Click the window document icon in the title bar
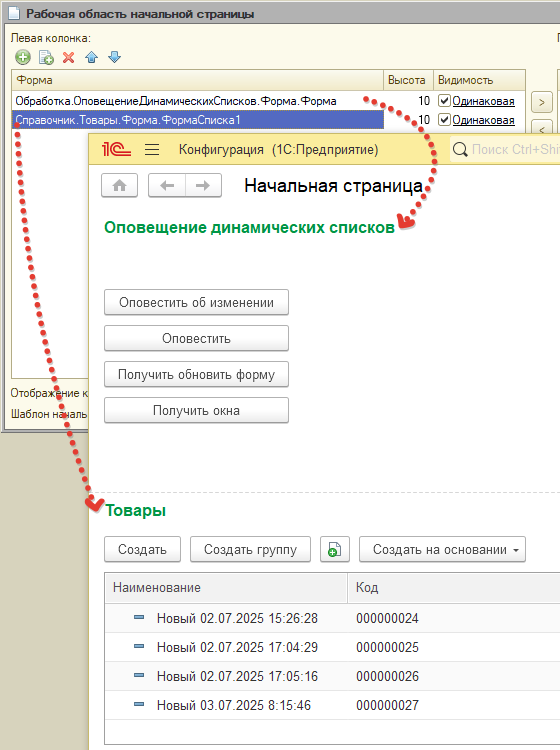This screenshot has height=750, width=560. [x=14, y=13]
